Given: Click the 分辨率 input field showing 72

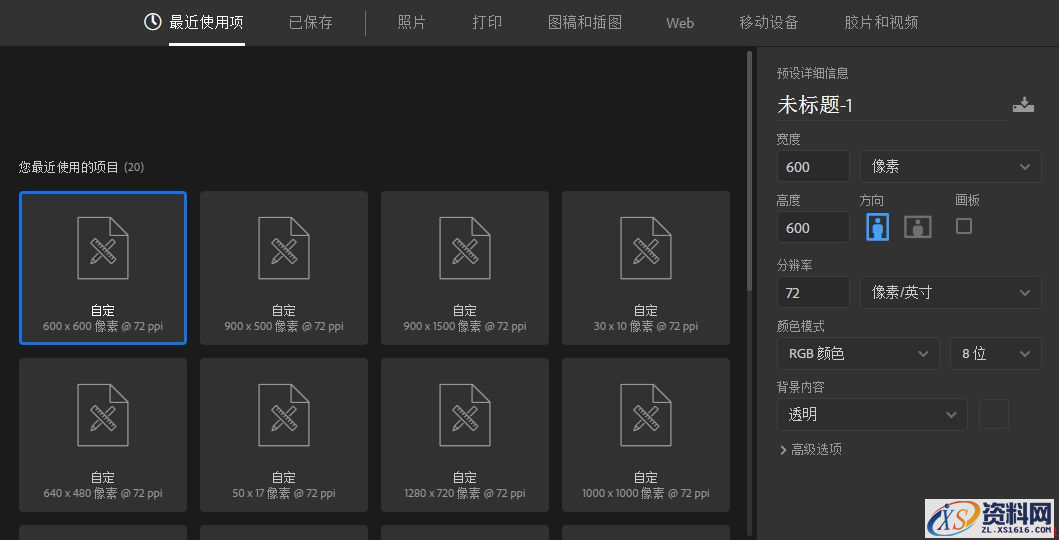Looking at the screenshot, I should 813,292.
